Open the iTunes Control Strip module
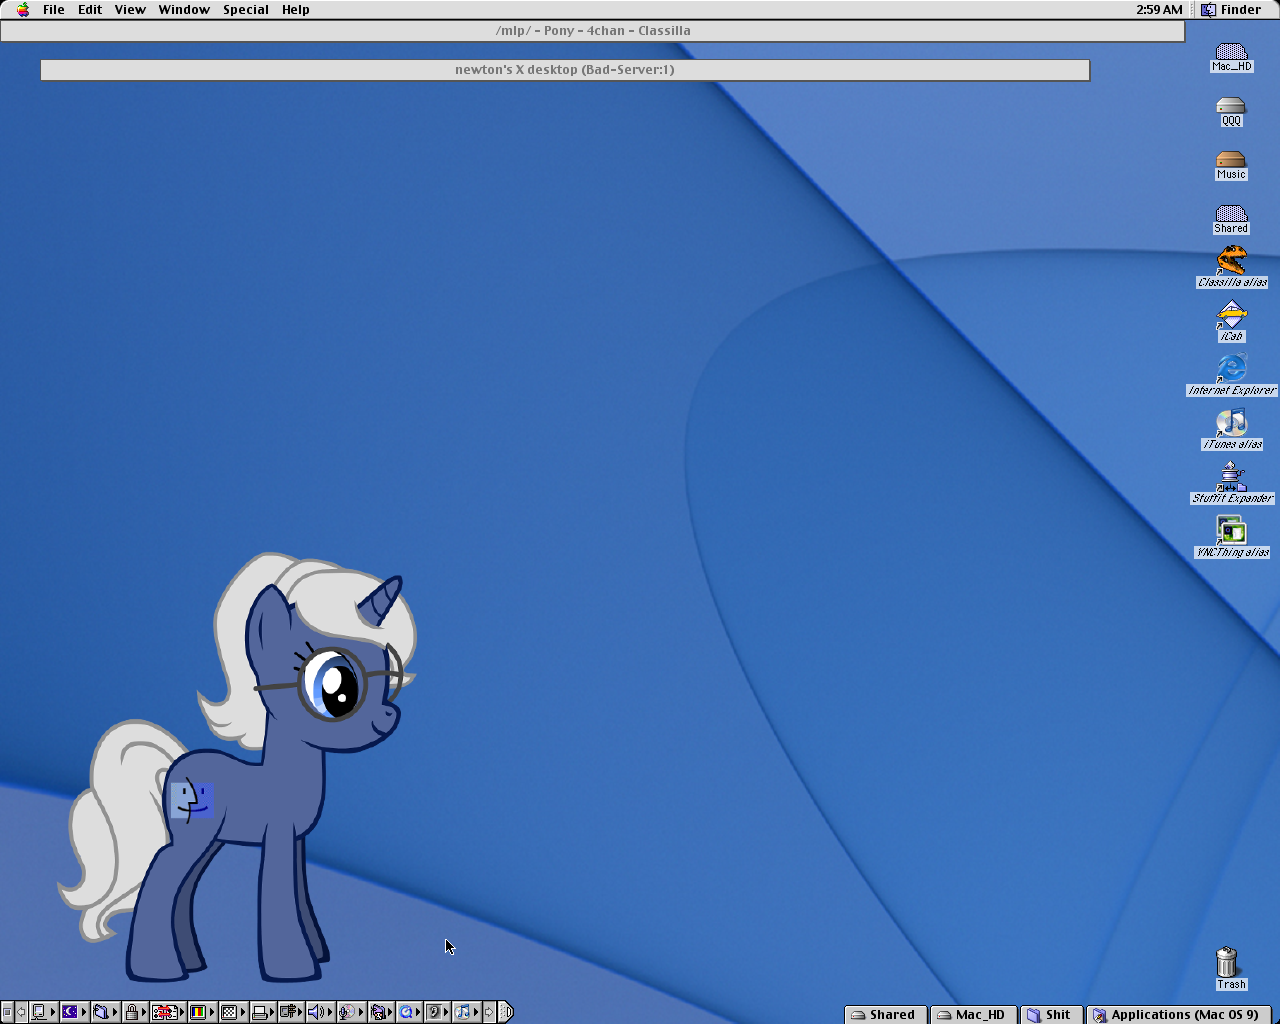This screenshot has width=1280, height=1024. pos(467,1012)
